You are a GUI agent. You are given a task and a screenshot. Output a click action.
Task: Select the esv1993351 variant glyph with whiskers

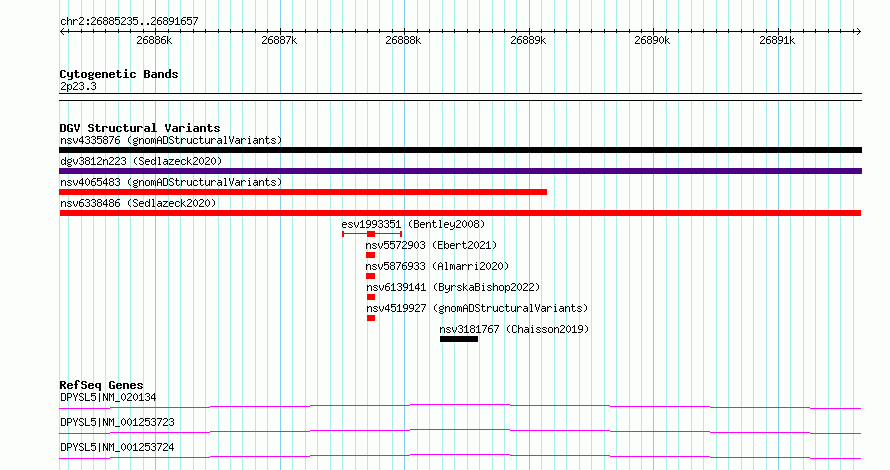[x=372, y=234]
